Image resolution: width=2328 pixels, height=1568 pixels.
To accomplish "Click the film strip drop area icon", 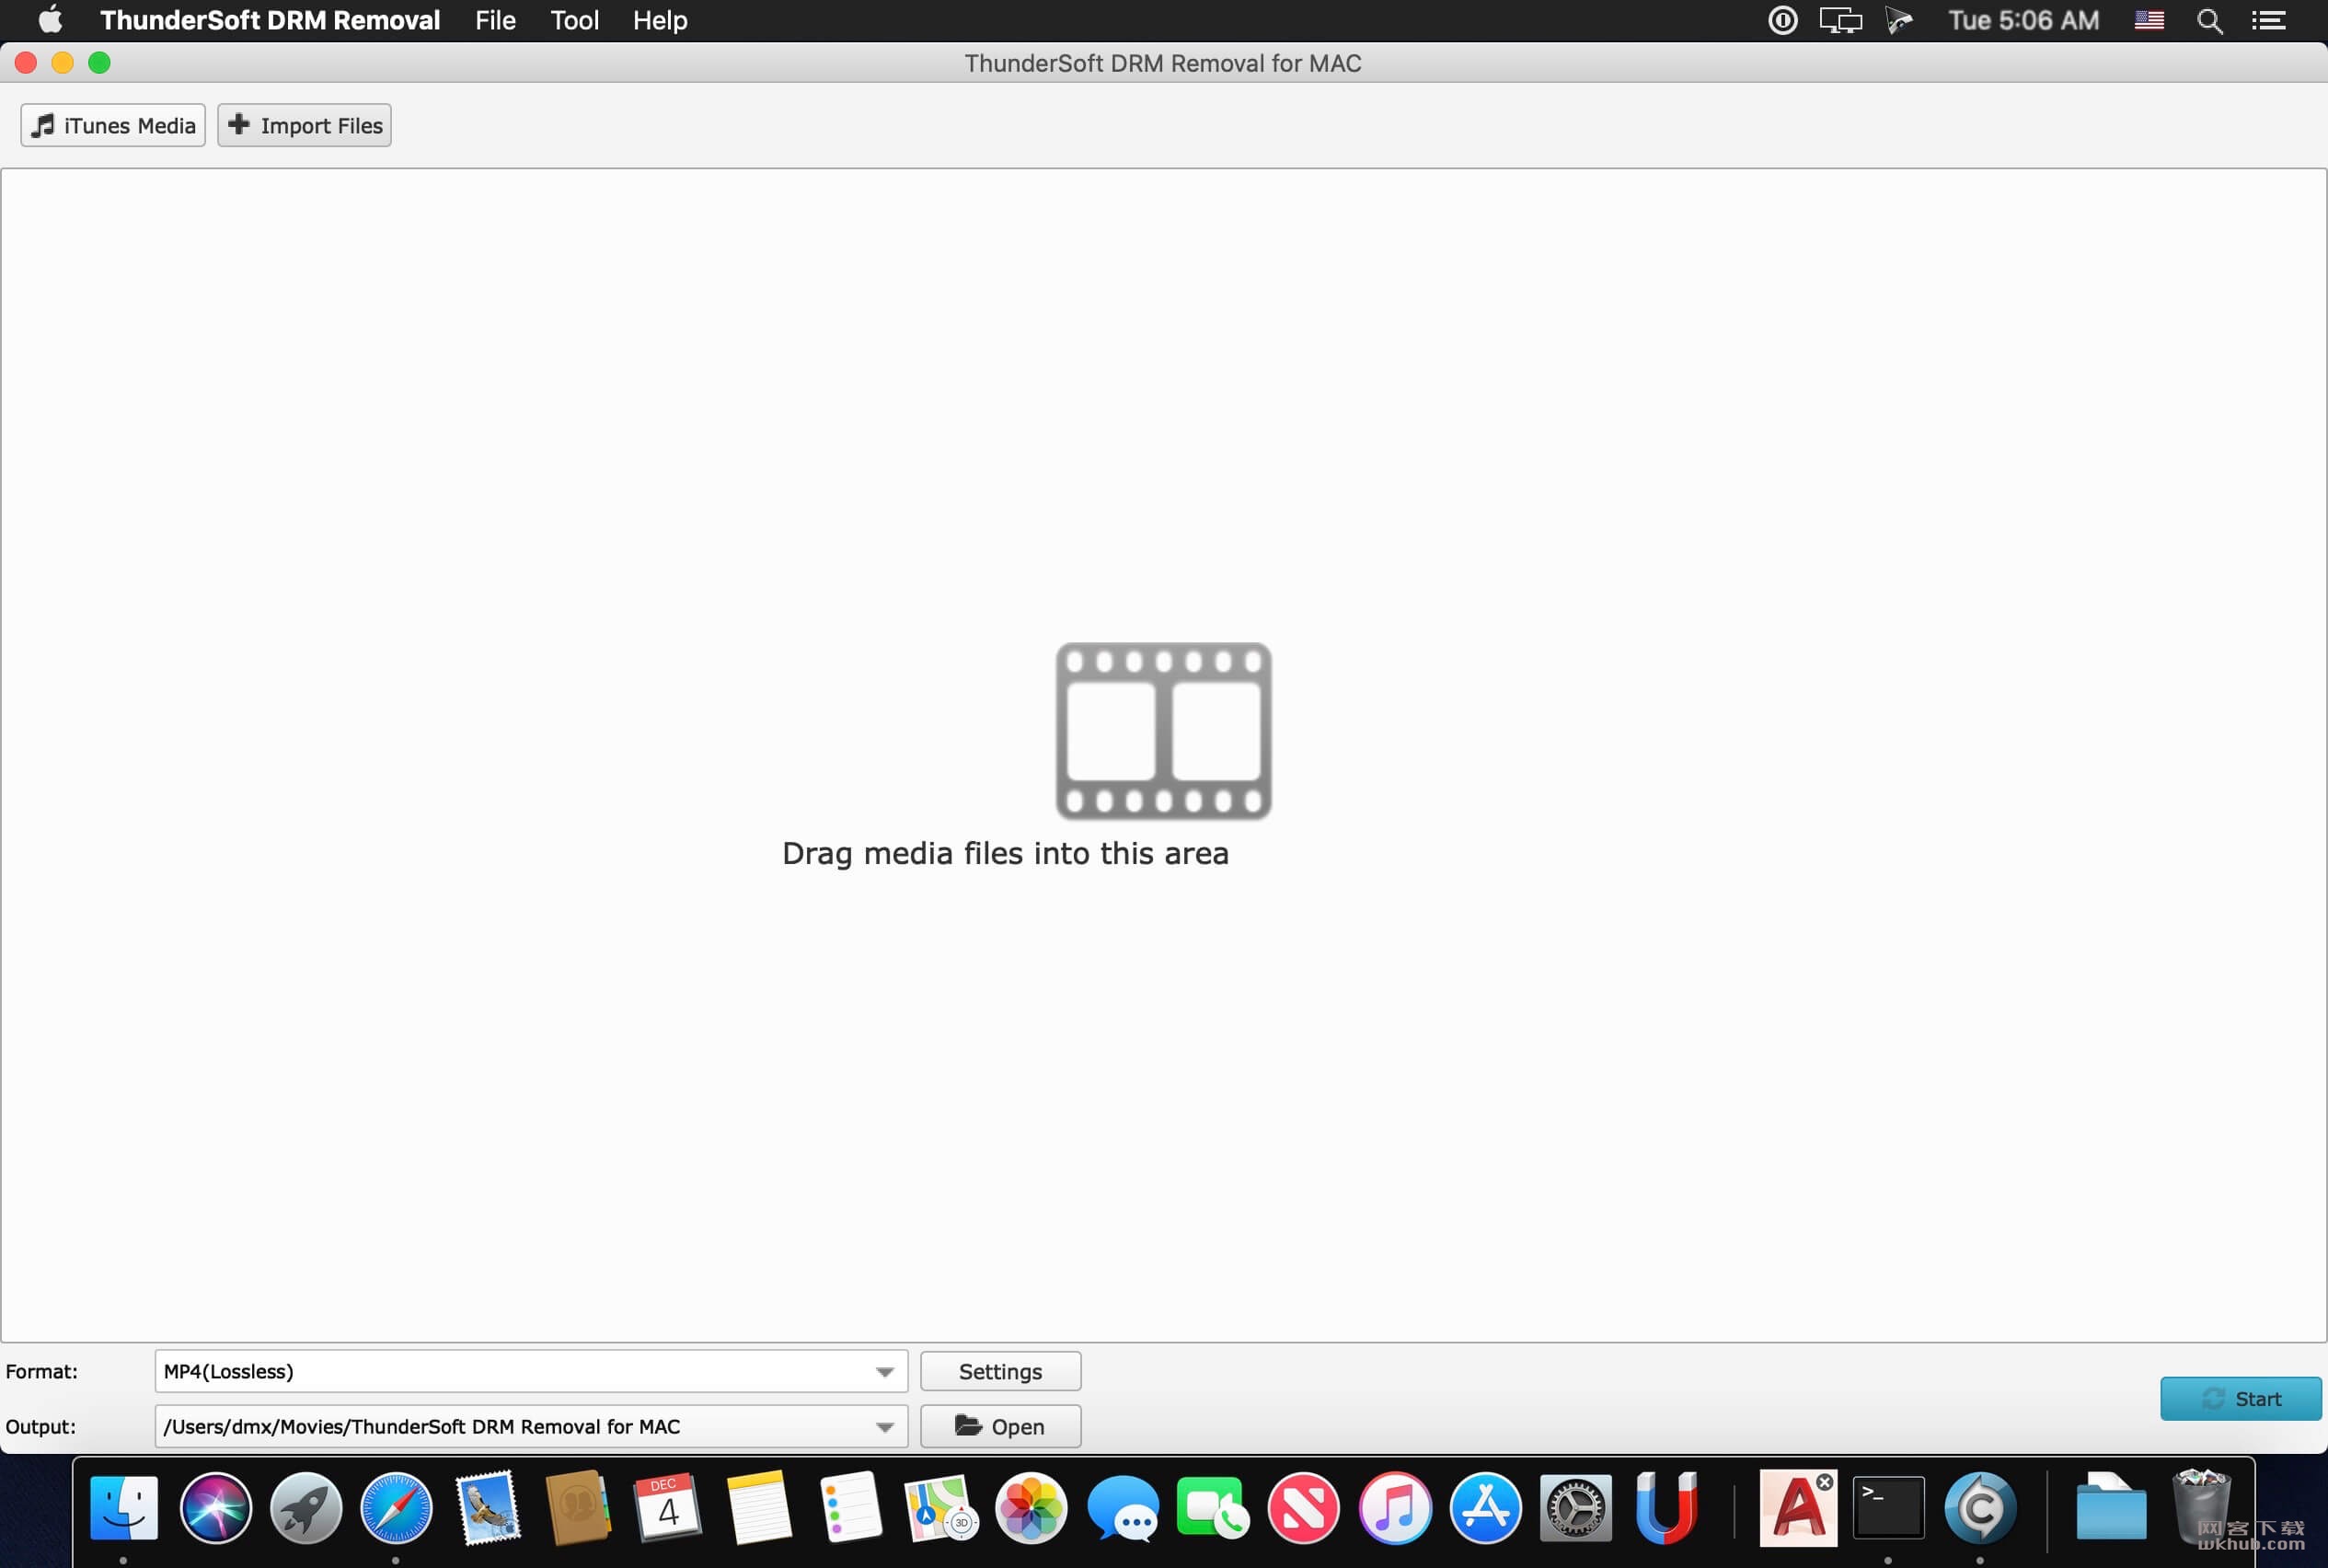I will (1163, 731).
